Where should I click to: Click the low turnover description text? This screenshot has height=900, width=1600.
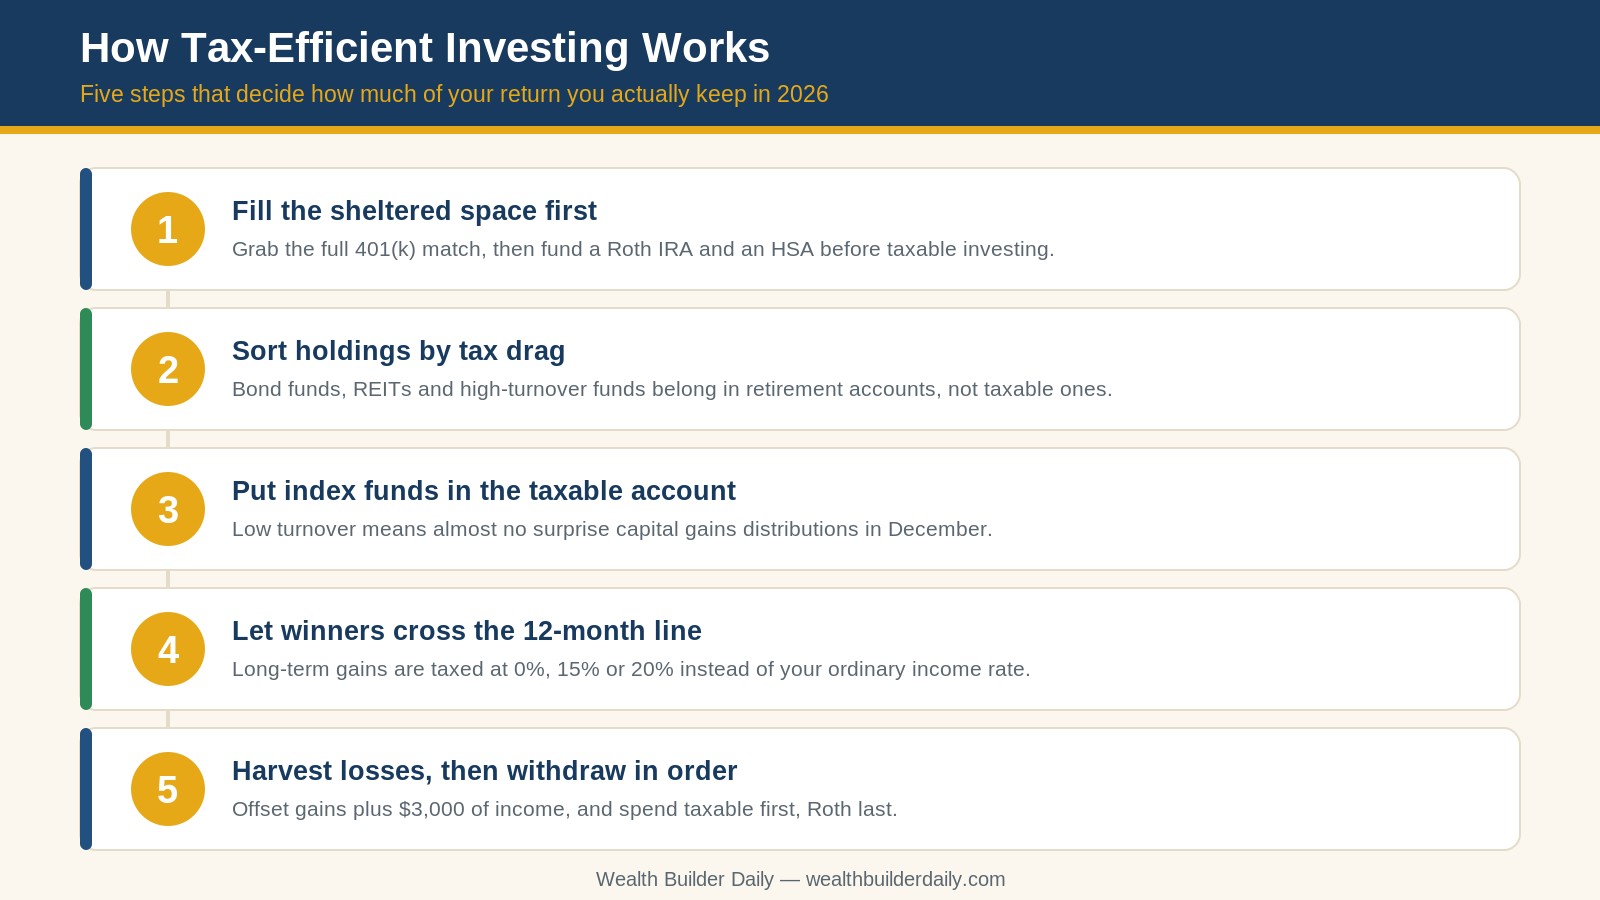pos(612,529)
